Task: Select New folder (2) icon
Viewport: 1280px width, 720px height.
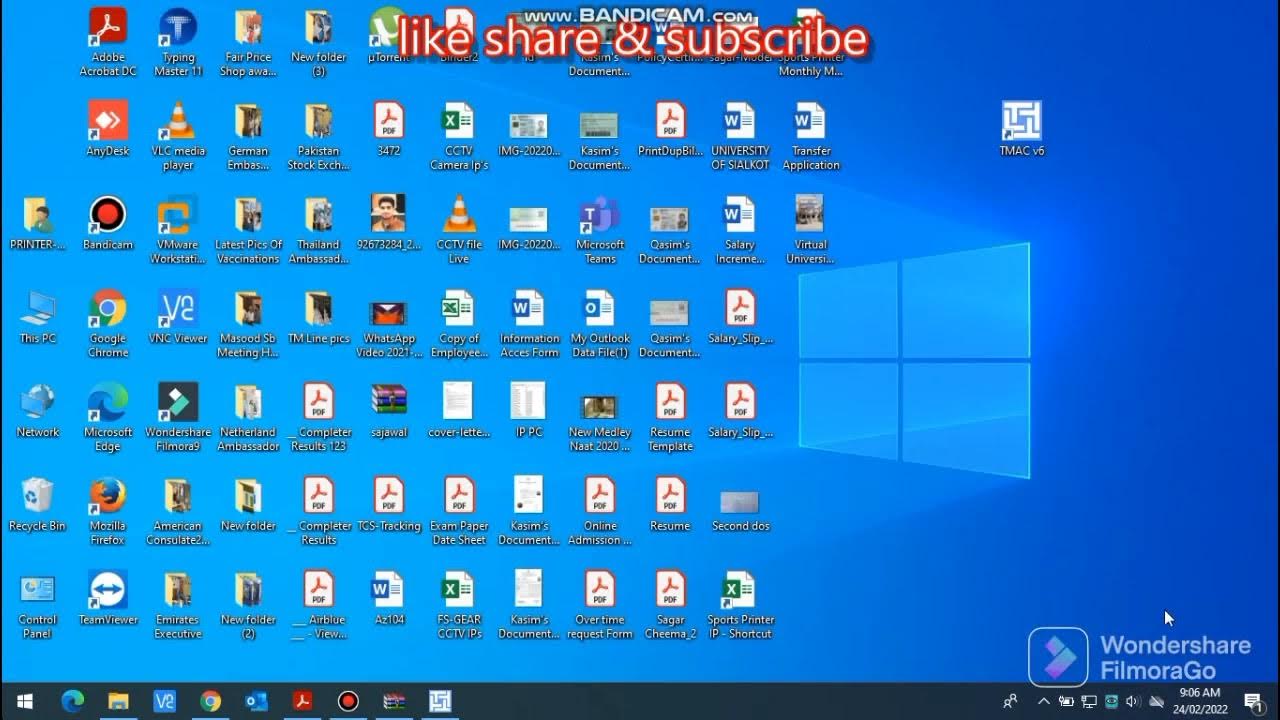Action: coord(248,606)
